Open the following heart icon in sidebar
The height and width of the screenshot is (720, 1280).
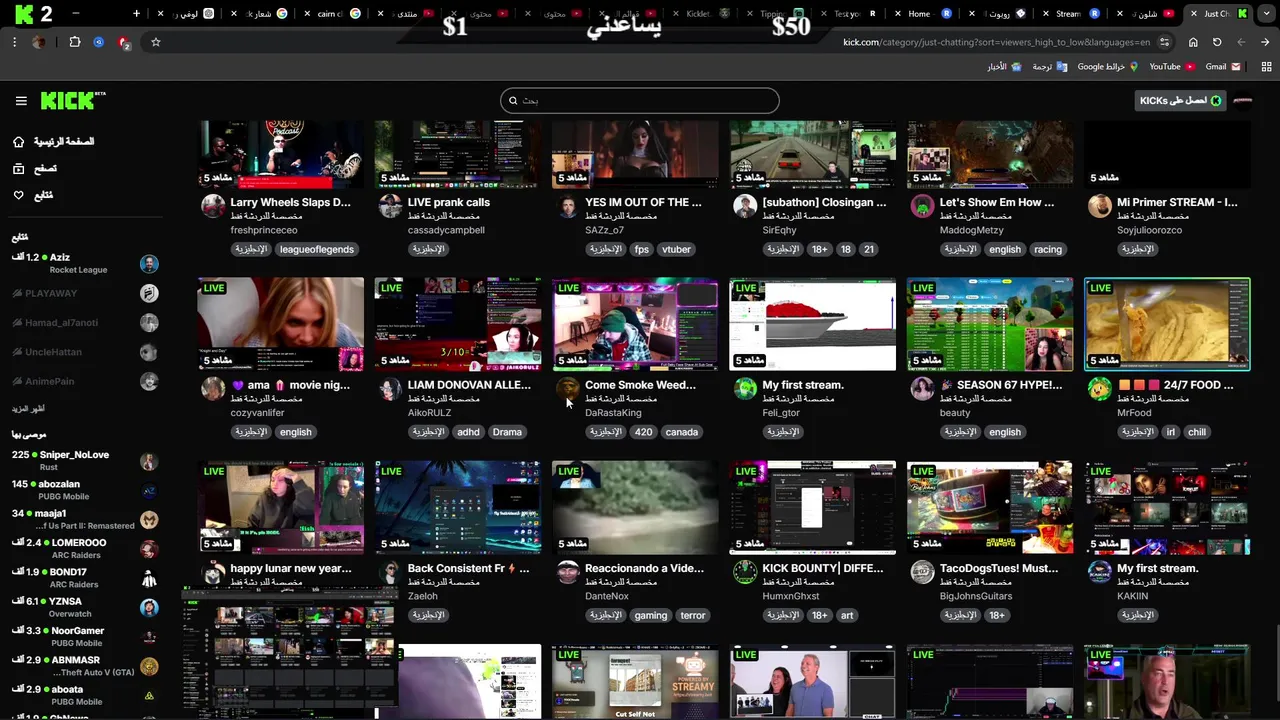tap(19, 195)
